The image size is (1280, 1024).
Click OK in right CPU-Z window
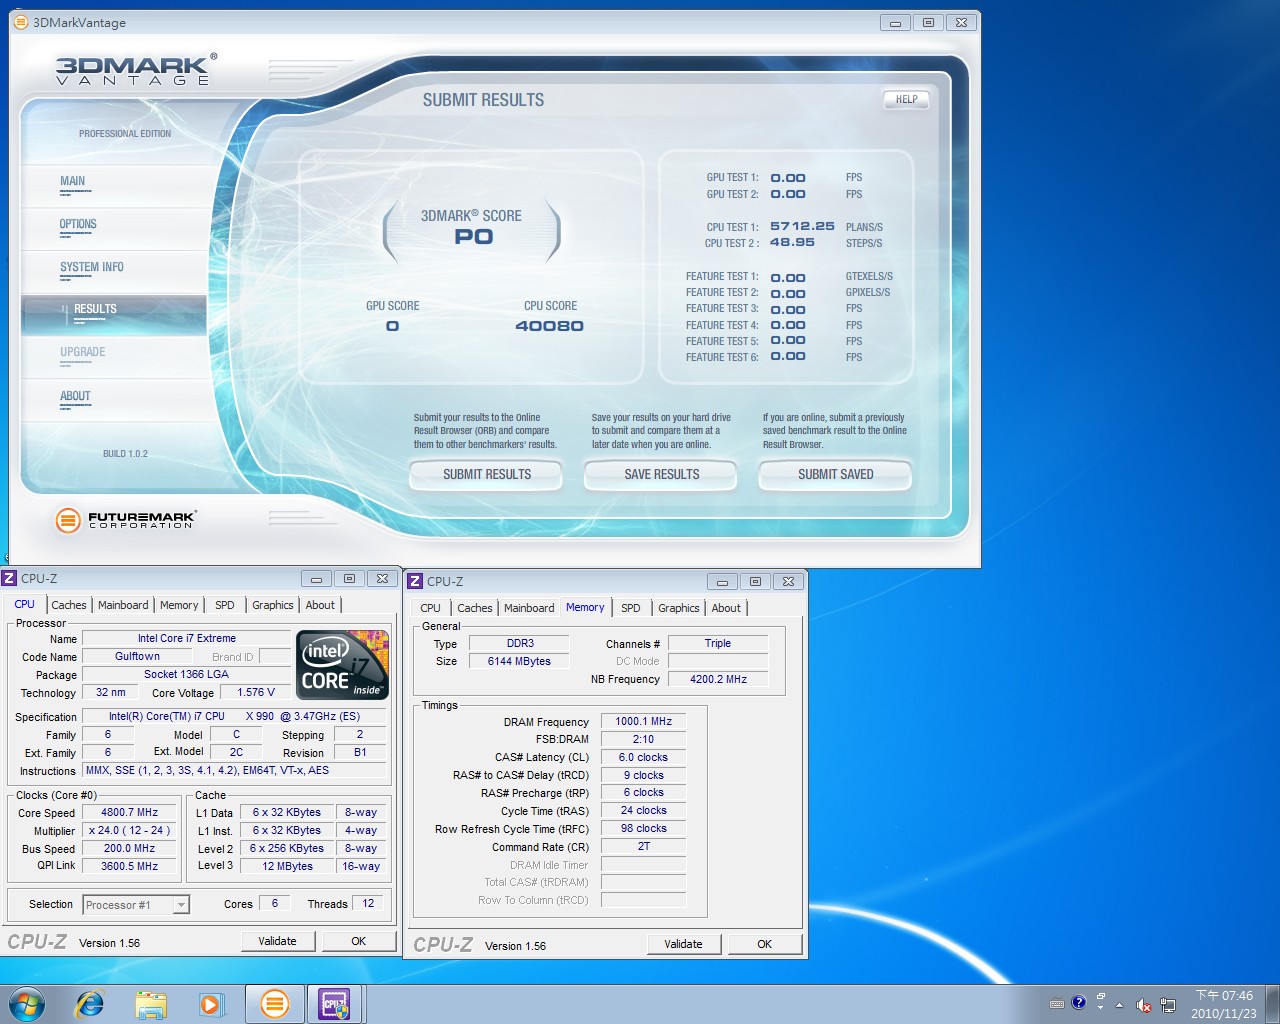click(x=765, y=944)
